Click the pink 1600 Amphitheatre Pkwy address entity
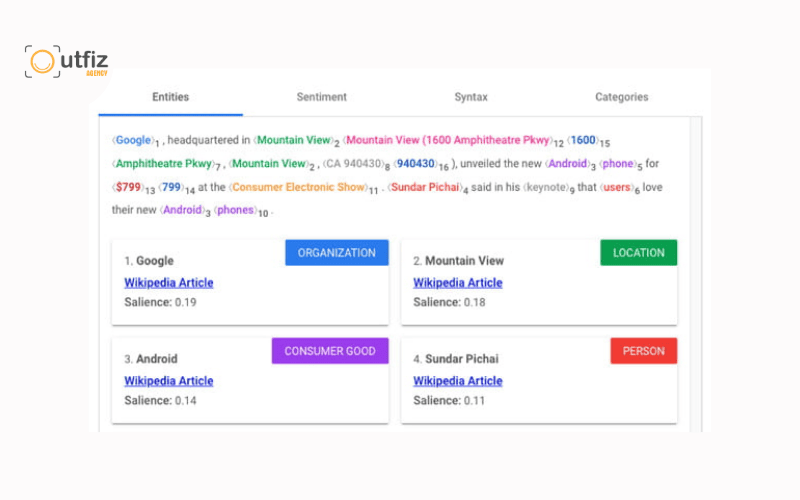Viewport: 800px width, 500px height. click(448, 140)
